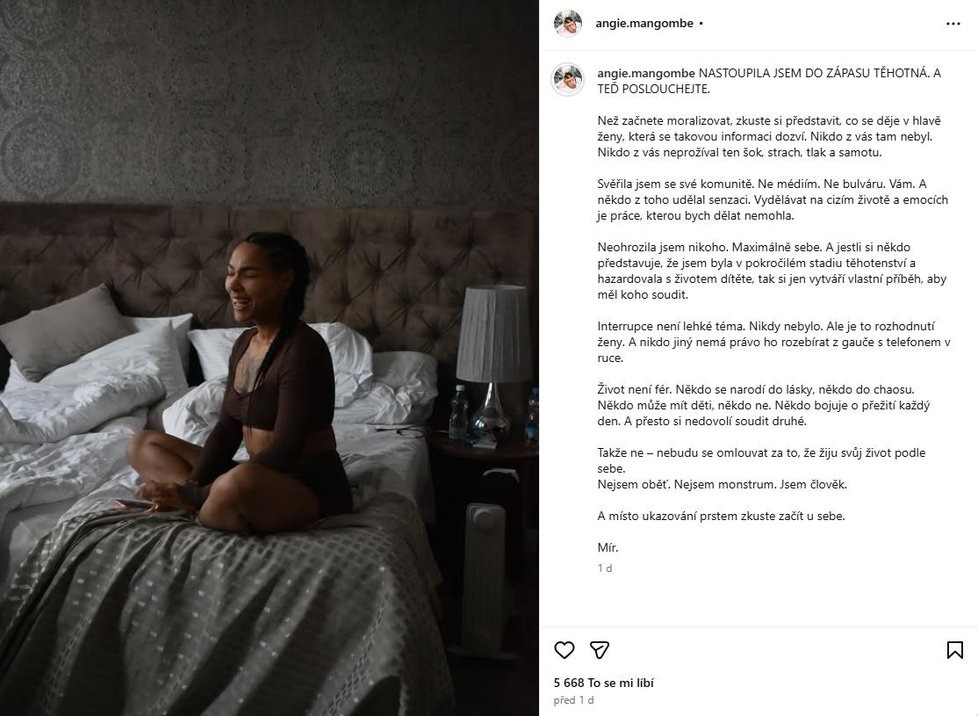The width and height of the screenshot is (978, 716).
Task: Open angie.mangombe username in header
Action: click(x=644, y=23)
